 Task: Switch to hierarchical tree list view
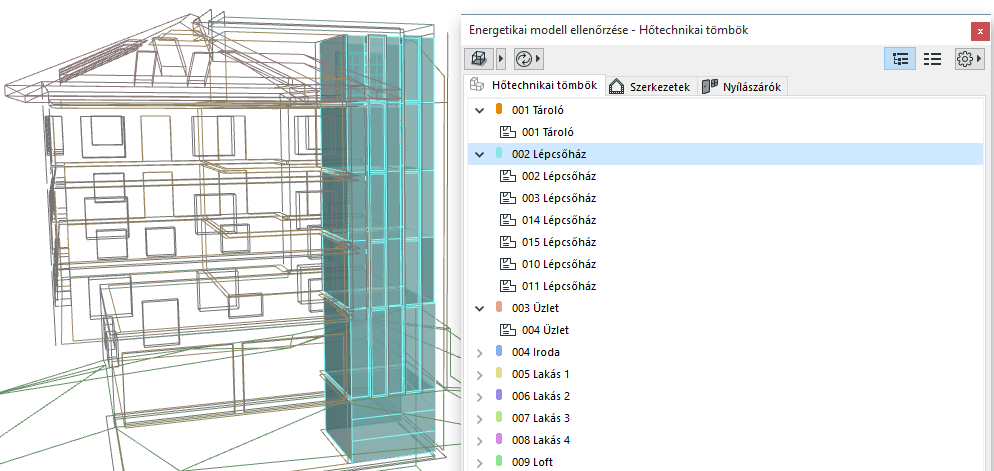coord(900,59)
